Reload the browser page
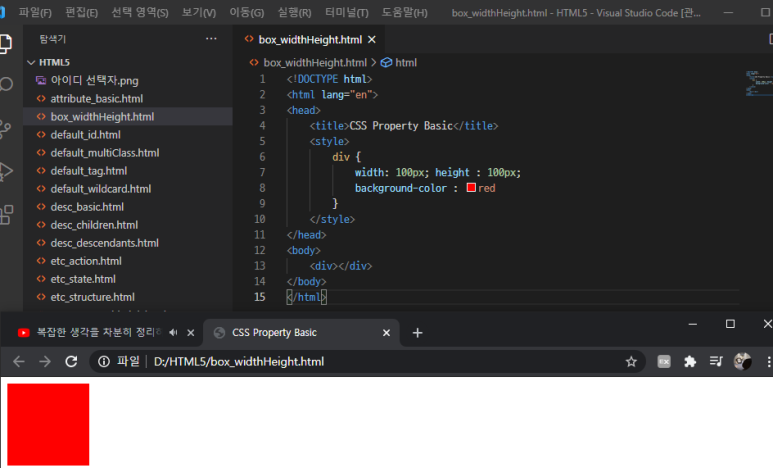The height and width of the screenshot is (468, 773). [x=71, y=361]
